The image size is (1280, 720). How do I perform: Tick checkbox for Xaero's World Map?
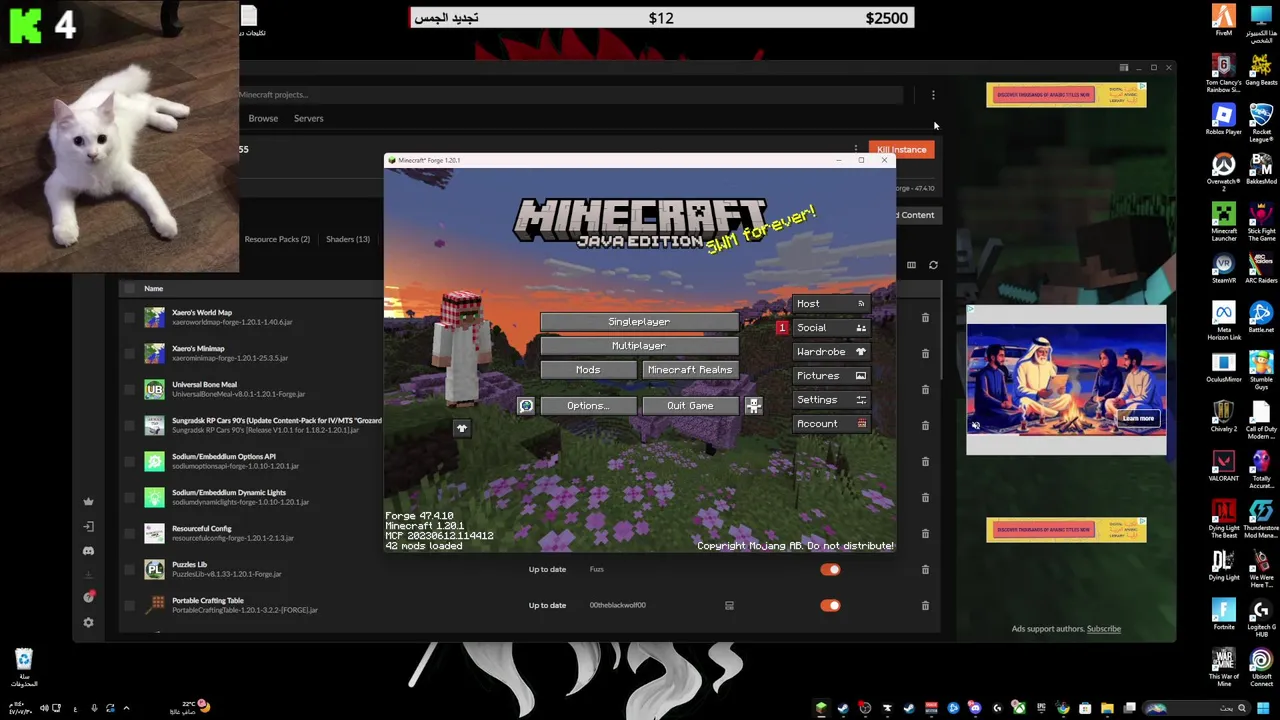129,318
